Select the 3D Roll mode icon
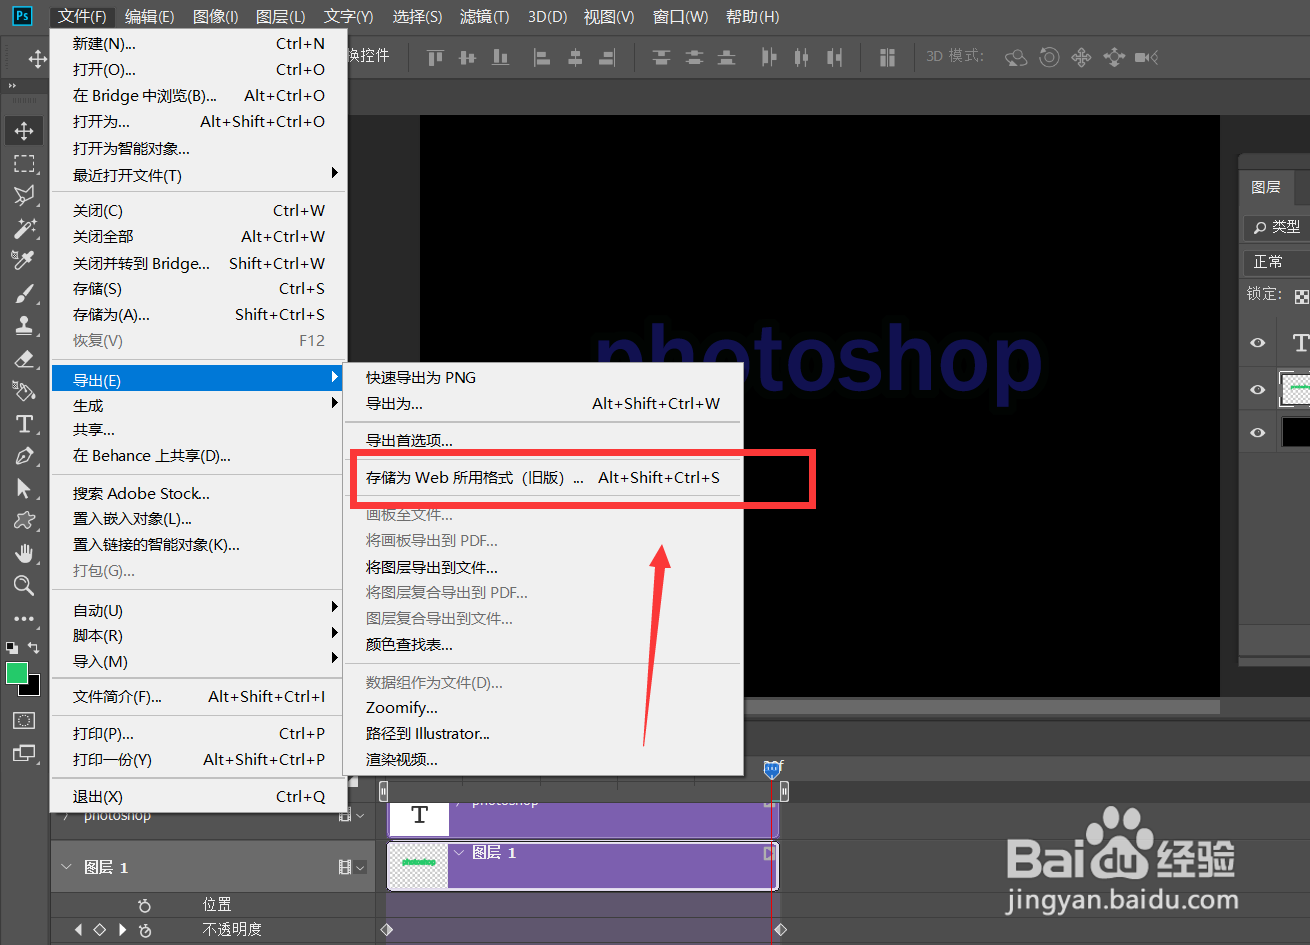Screen dimensions: 1310x945 (1049, 58)
